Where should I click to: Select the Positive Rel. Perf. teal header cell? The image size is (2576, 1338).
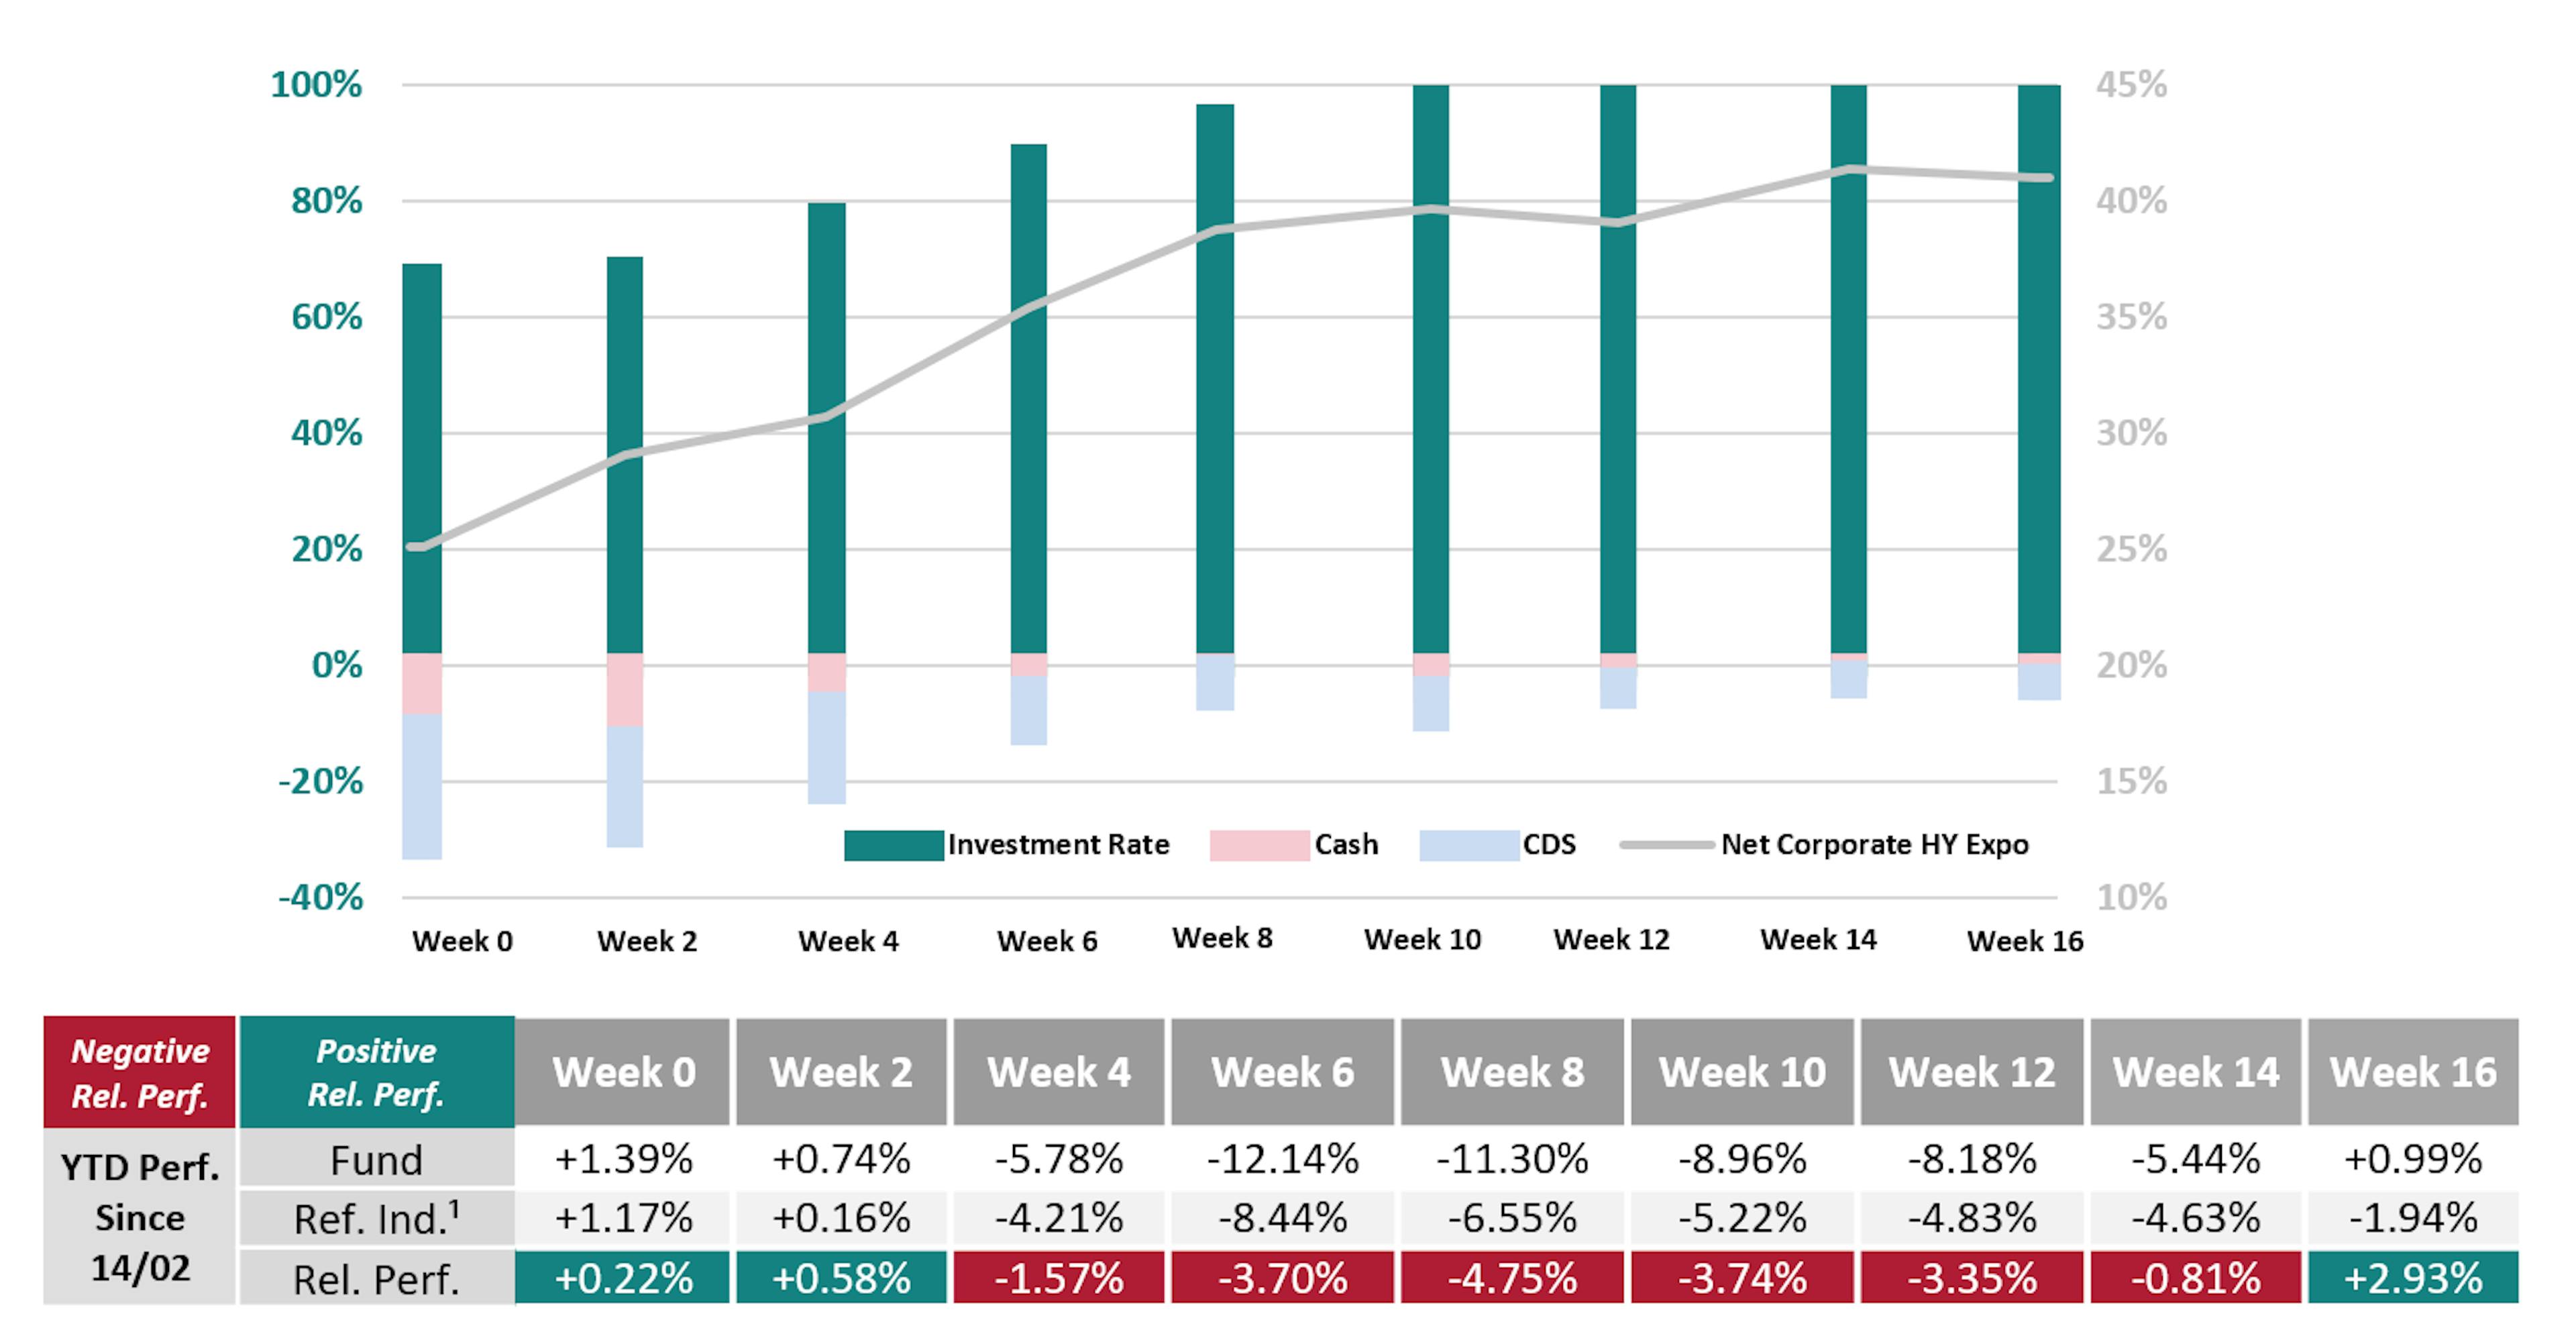pyautogui.click(x=376, y=1072)
